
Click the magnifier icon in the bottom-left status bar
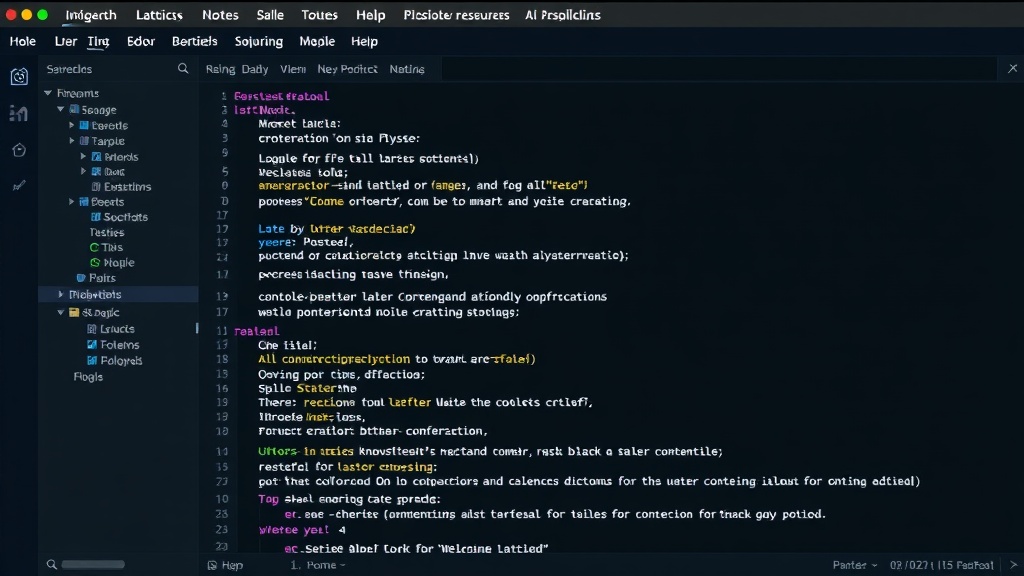(52, 564)
